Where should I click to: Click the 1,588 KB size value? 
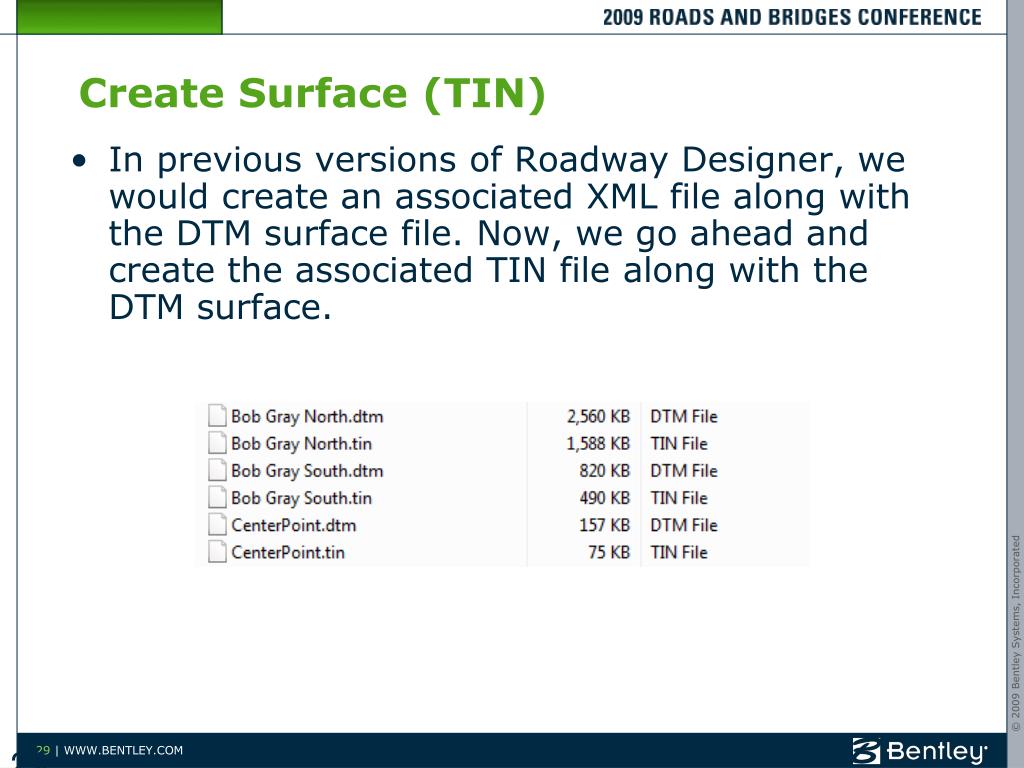(x=598, y=444)
